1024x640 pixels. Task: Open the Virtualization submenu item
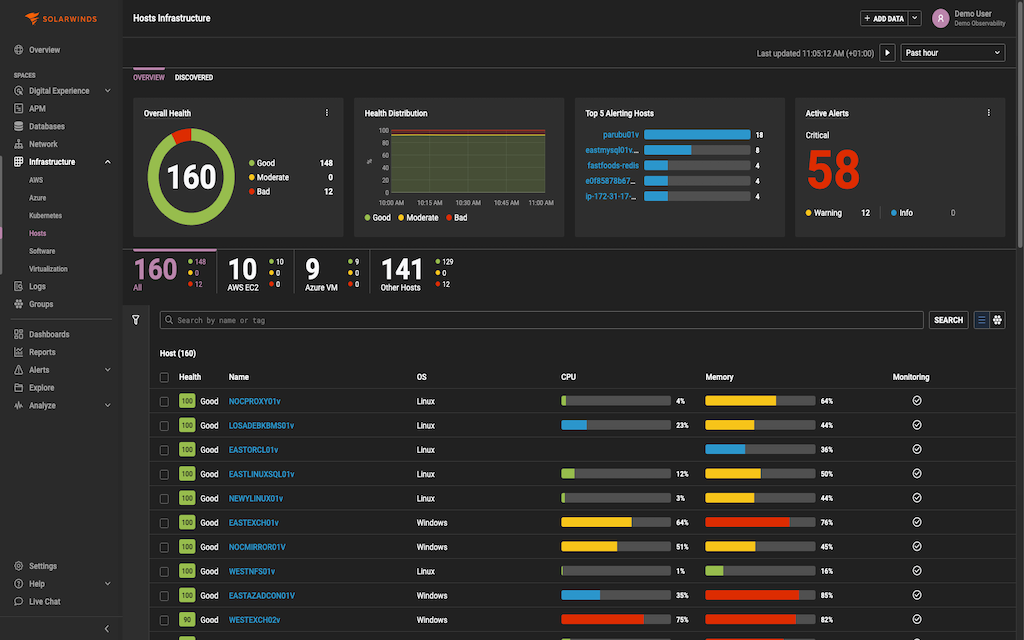click(x=48, y=268)
